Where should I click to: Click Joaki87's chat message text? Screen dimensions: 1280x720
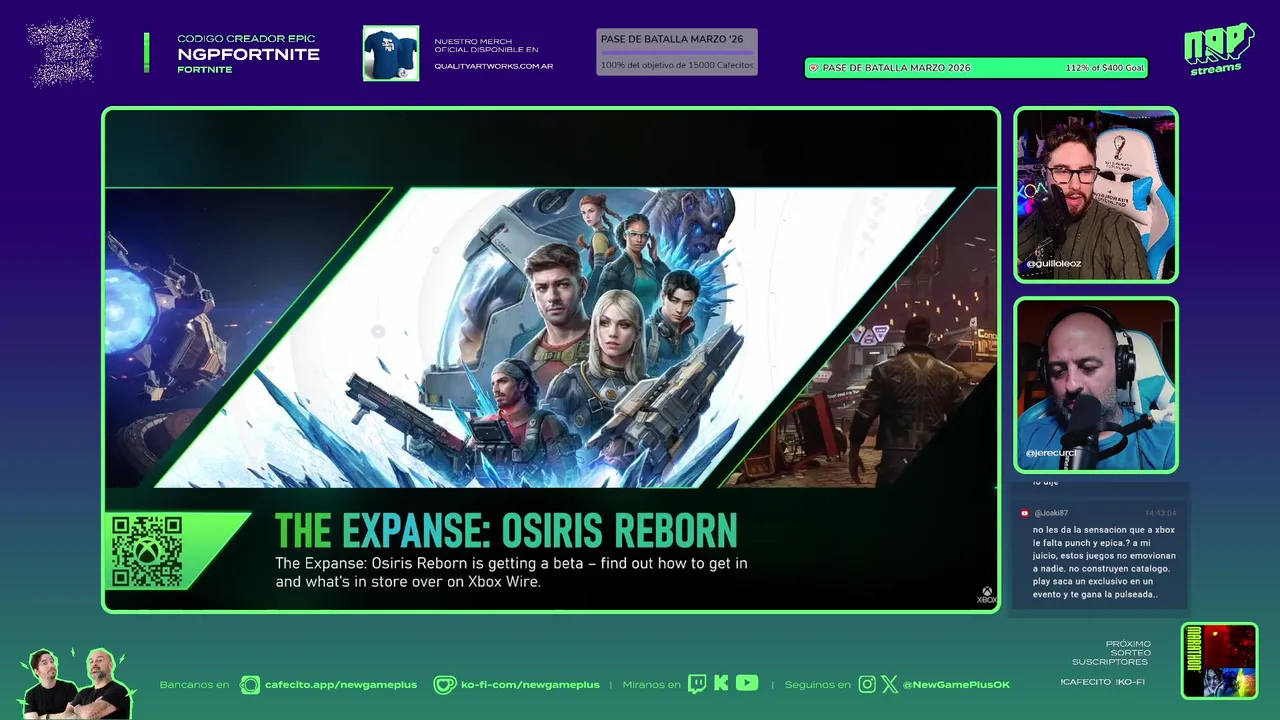click(1104, 562)
